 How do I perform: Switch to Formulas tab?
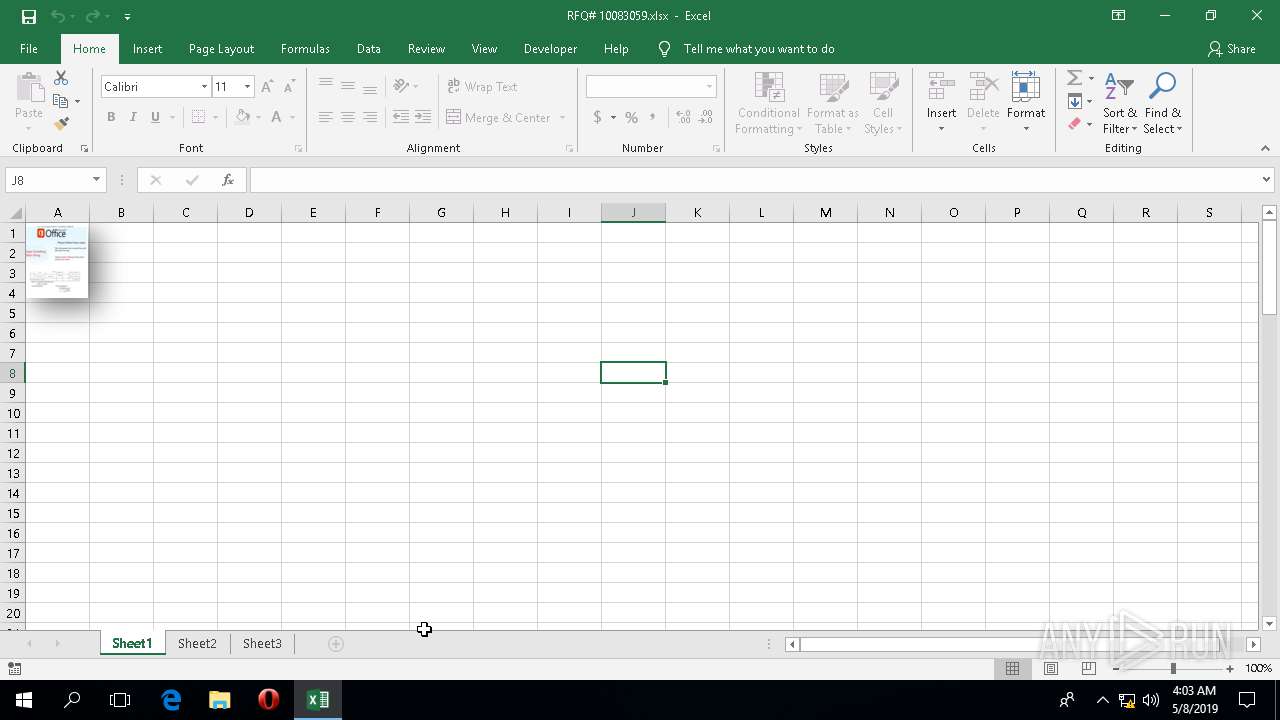tap(305, 49)
